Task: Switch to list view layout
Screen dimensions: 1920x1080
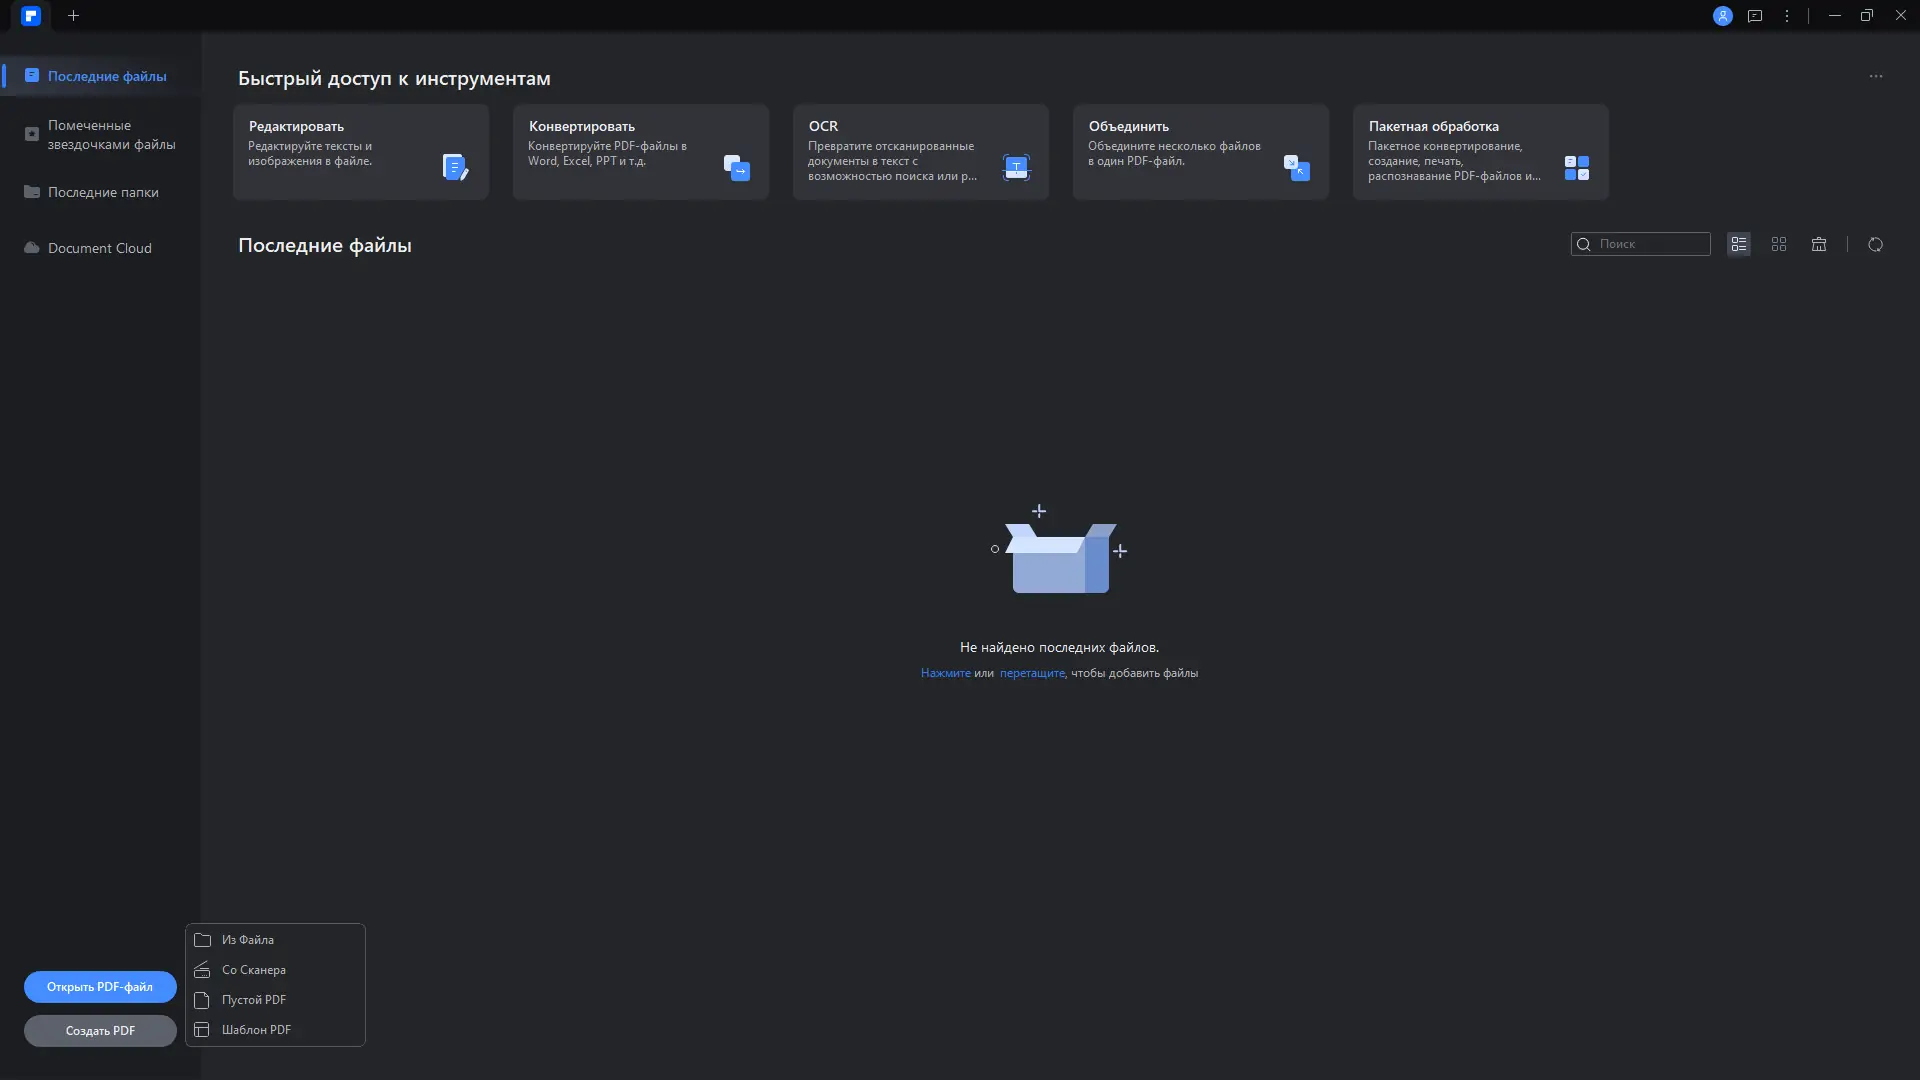Action: tap(1739, 244)
